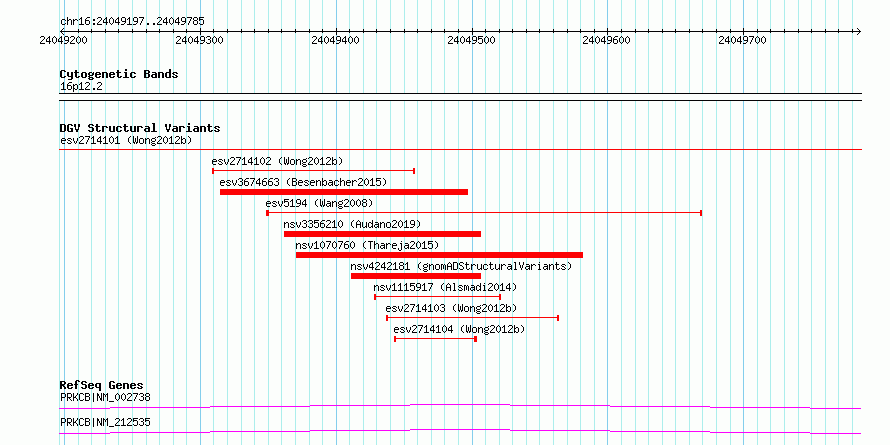Click ruler position 24049500

click(x=471, y=40)
